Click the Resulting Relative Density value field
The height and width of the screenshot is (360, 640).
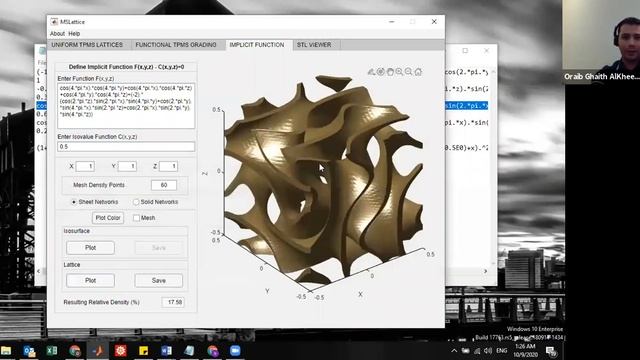pyautogui.click(x=173, y=302)
